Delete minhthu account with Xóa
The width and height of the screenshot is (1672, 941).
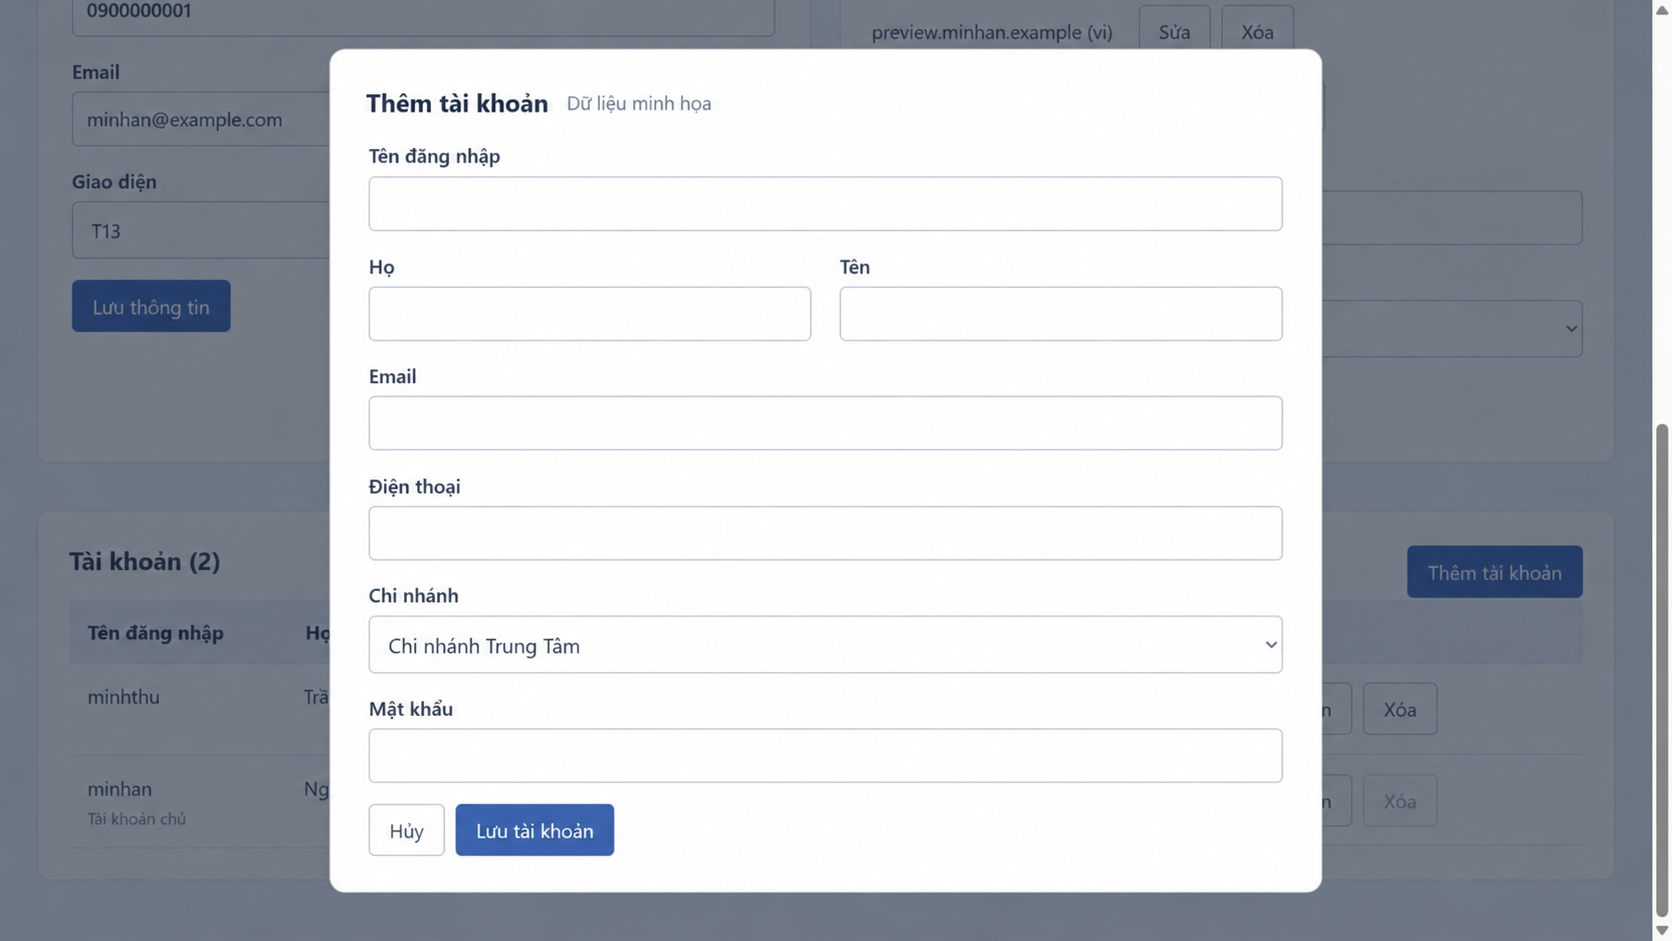(x=1399, y=709)
